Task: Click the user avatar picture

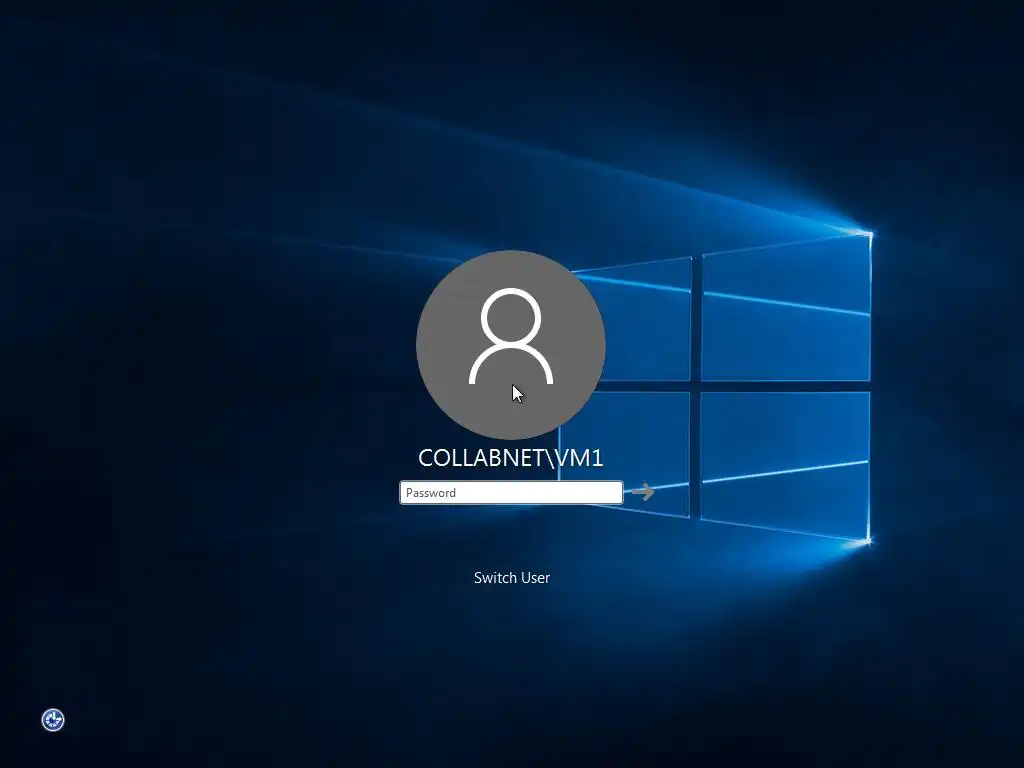Action: point(511,344)
